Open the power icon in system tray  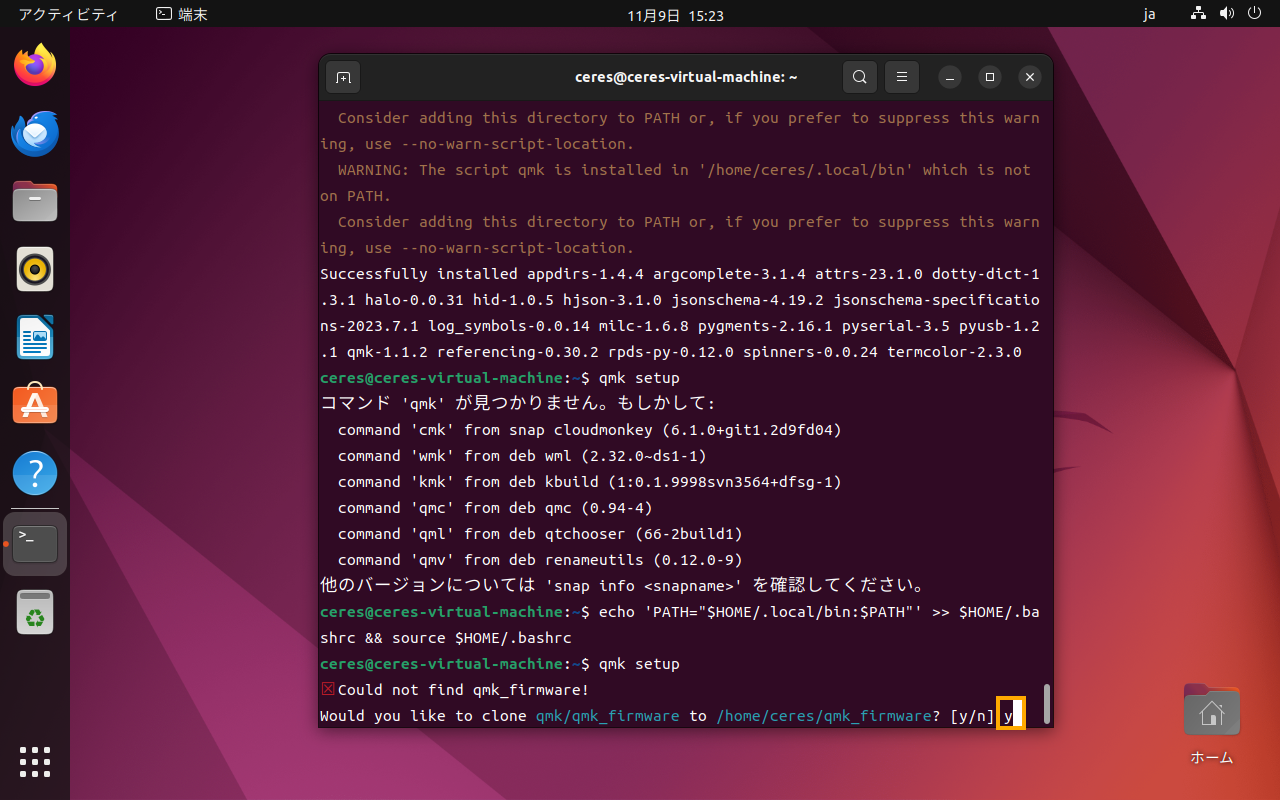(1255, 15)
